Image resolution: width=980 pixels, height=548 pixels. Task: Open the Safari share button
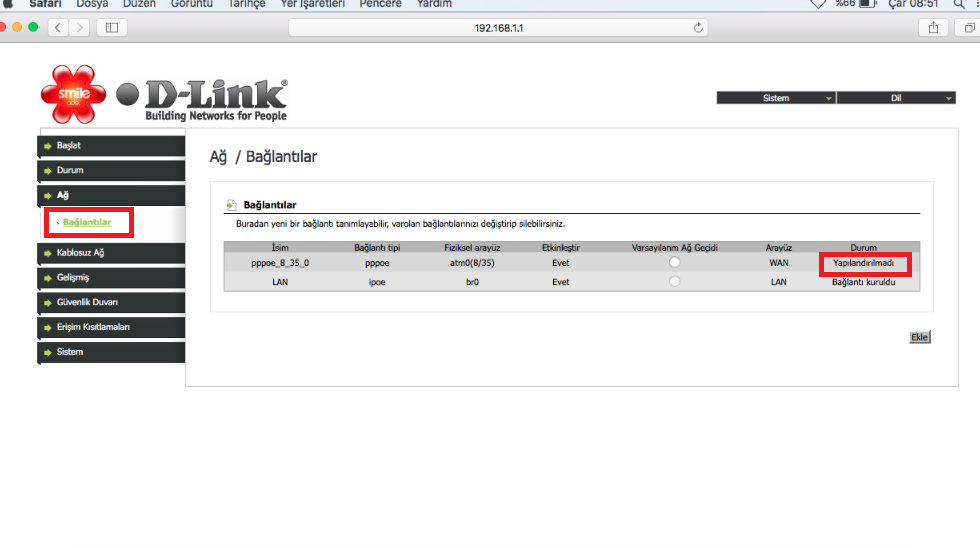(x=933, y=27)
